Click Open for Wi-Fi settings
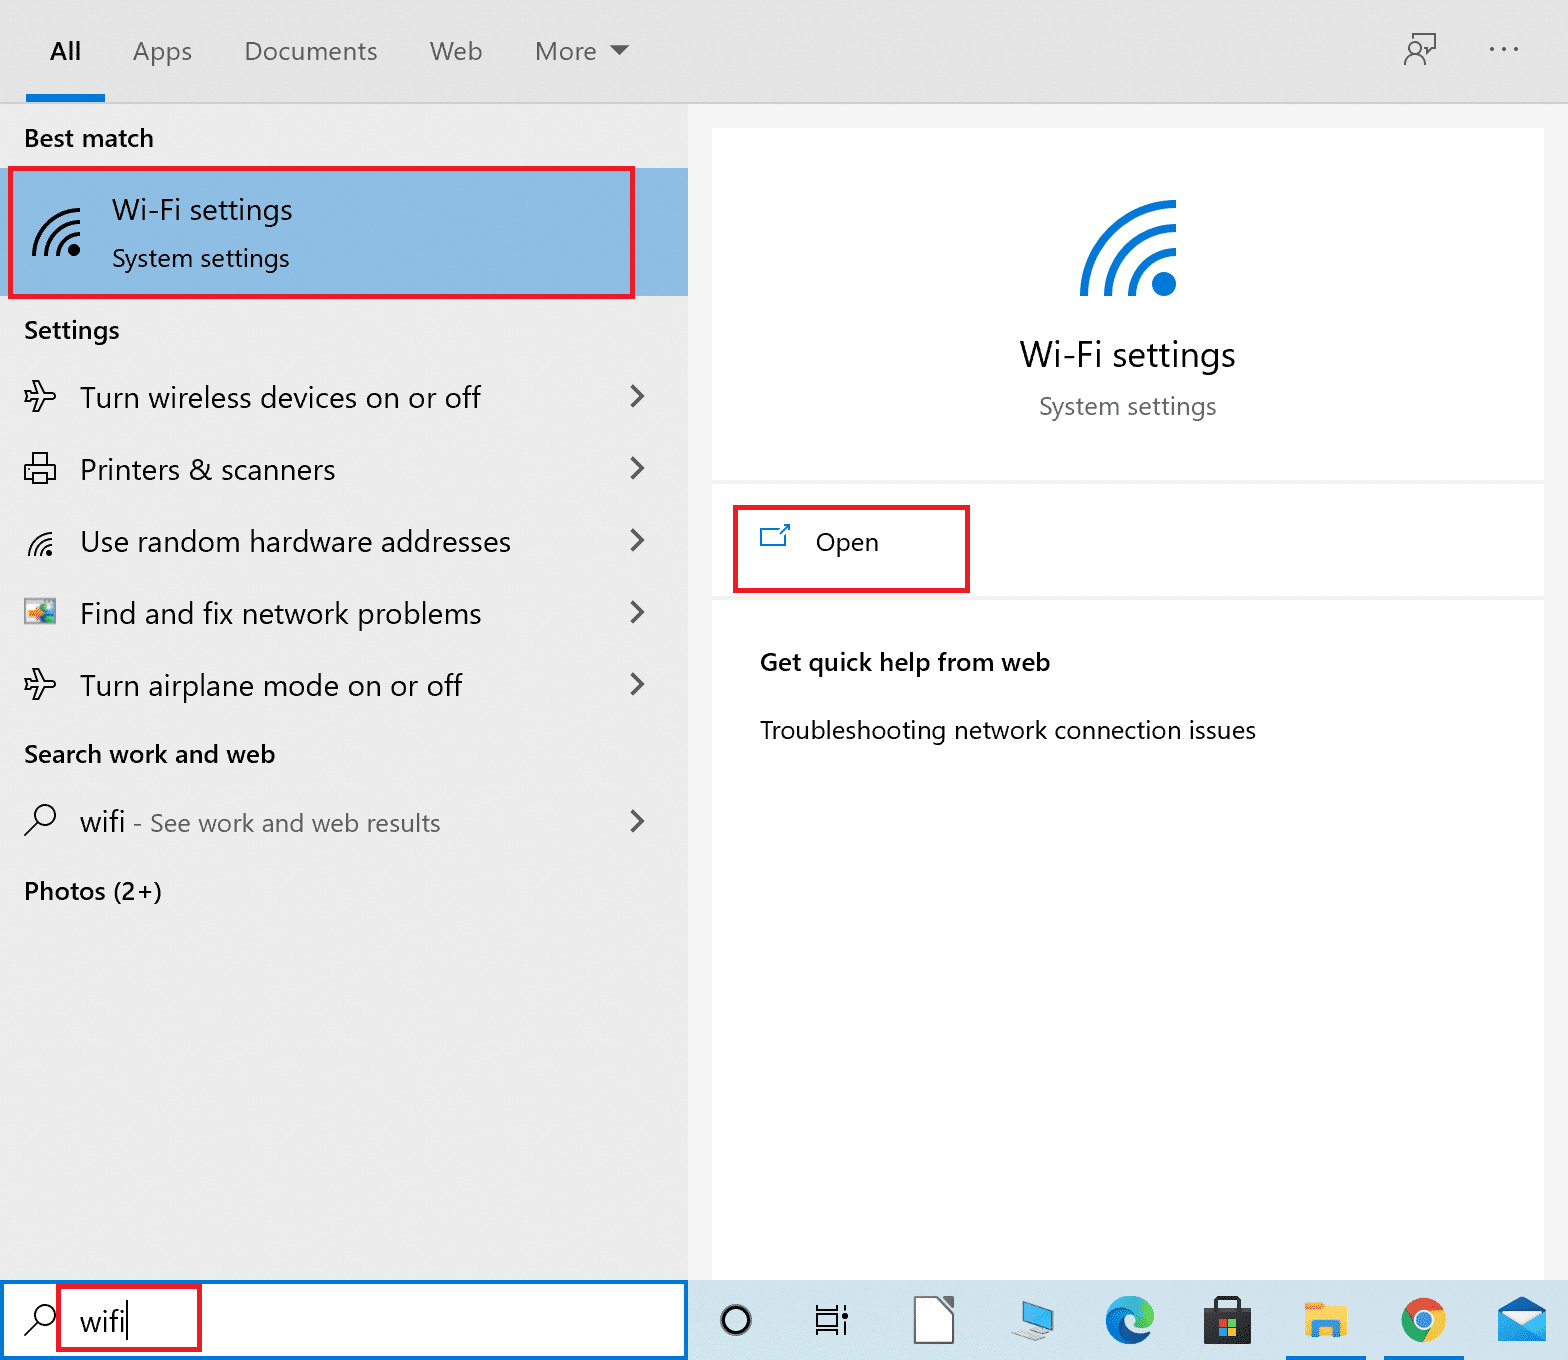The image size is (1568, 1360). click(x=847, y=543)
